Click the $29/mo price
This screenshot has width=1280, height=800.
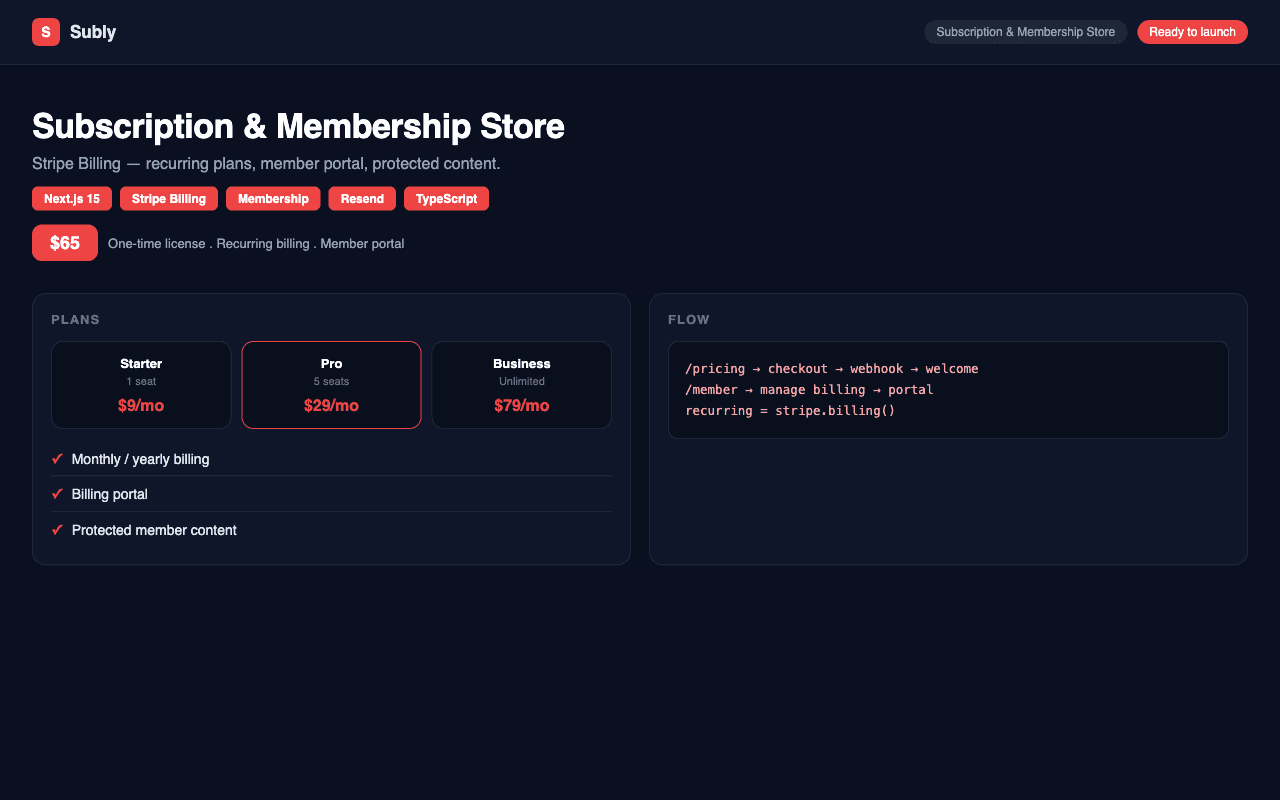(331, 406)
